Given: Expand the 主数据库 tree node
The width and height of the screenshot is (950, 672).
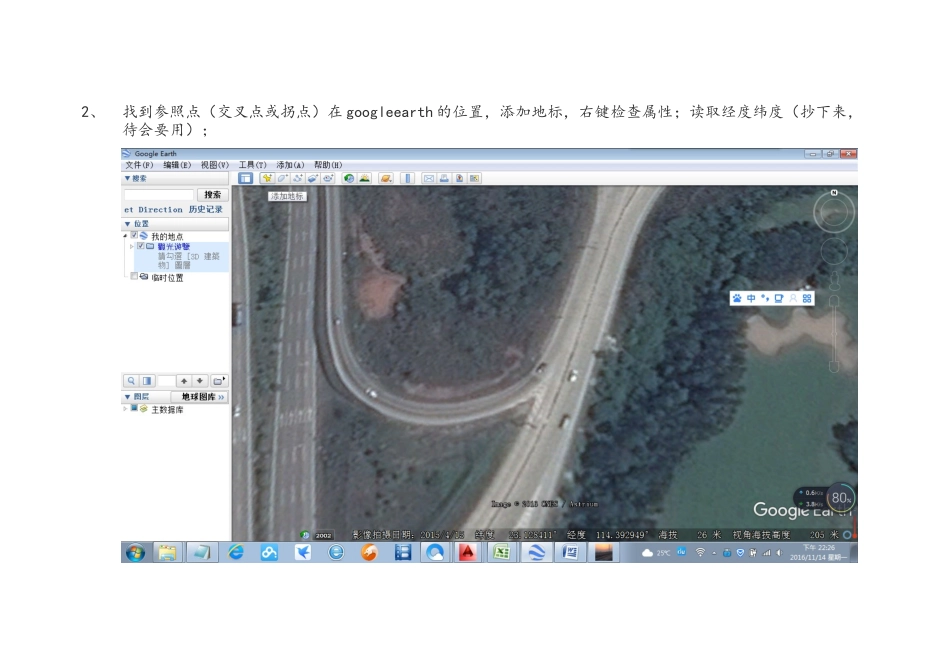Looking at the screenshot, I should tap(125, 408).
